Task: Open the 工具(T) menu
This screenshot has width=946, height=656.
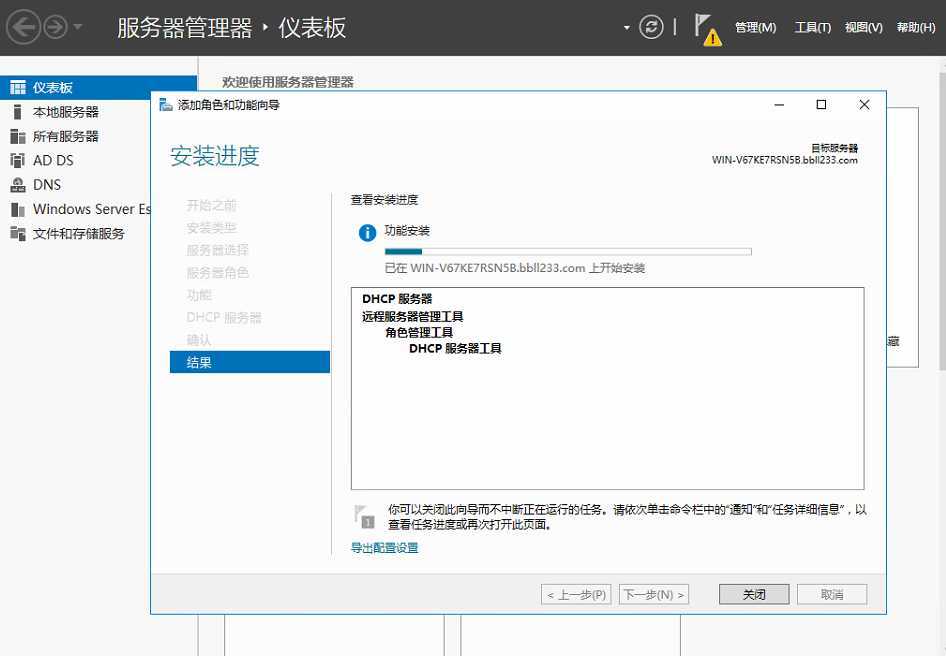Action: click(x=813, y=27)
